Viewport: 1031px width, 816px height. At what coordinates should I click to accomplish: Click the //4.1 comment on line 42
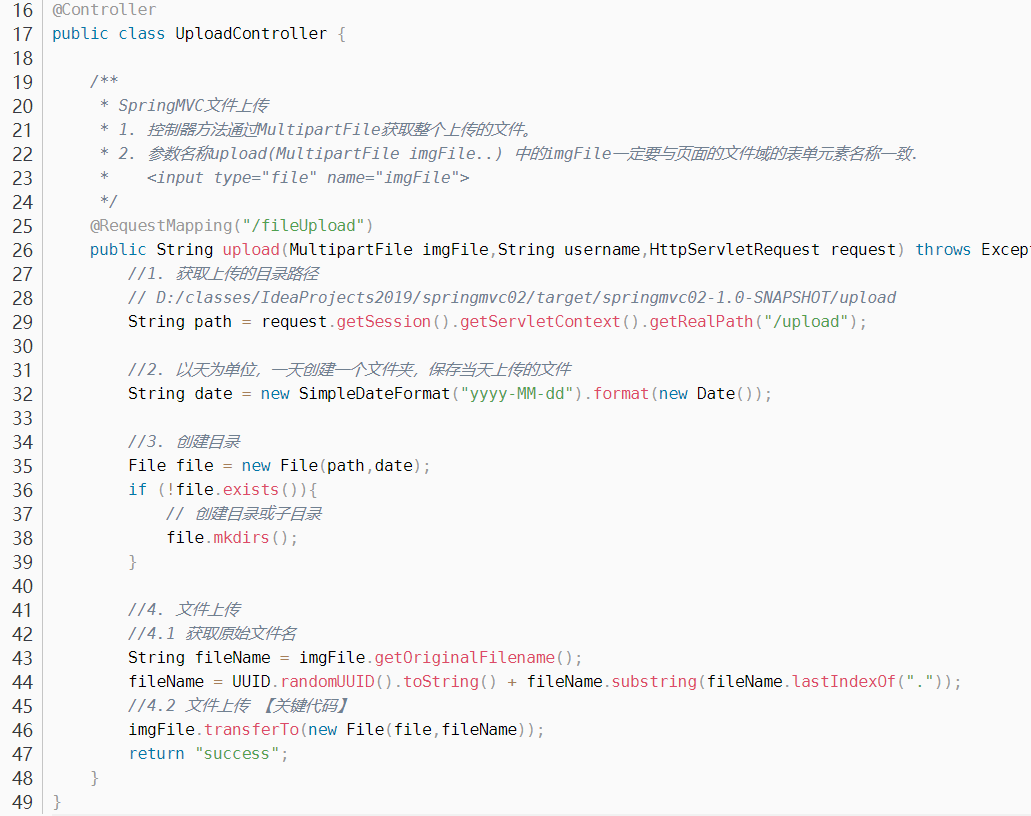(212, 634)
